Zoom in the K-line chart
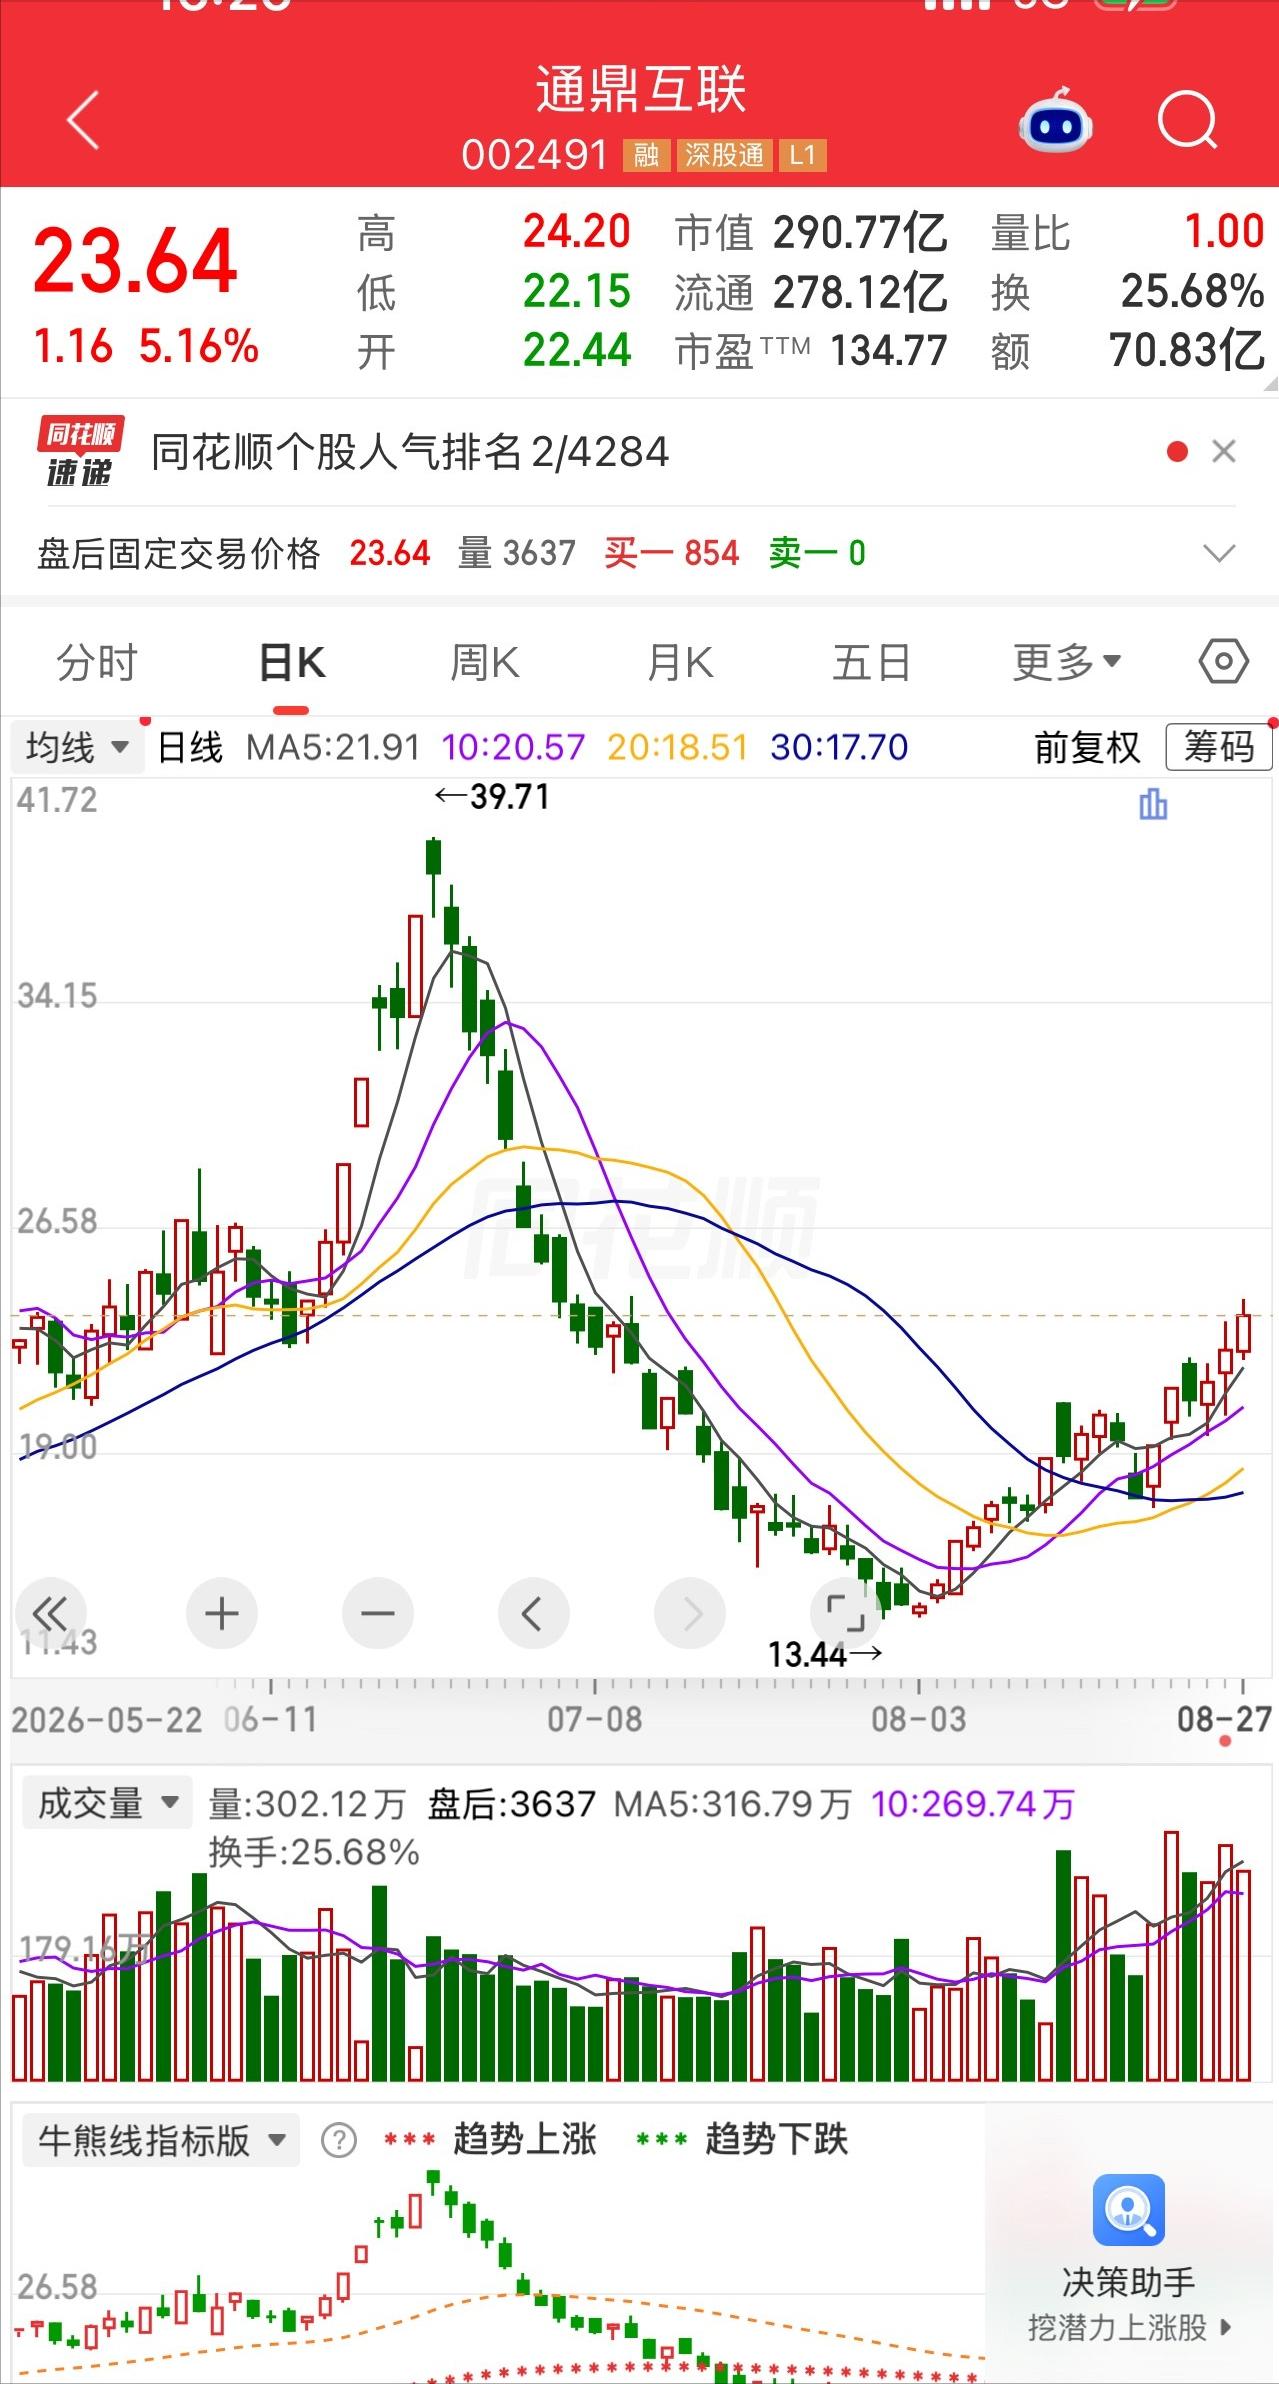The image size is (1279, 2384). 221,1613
